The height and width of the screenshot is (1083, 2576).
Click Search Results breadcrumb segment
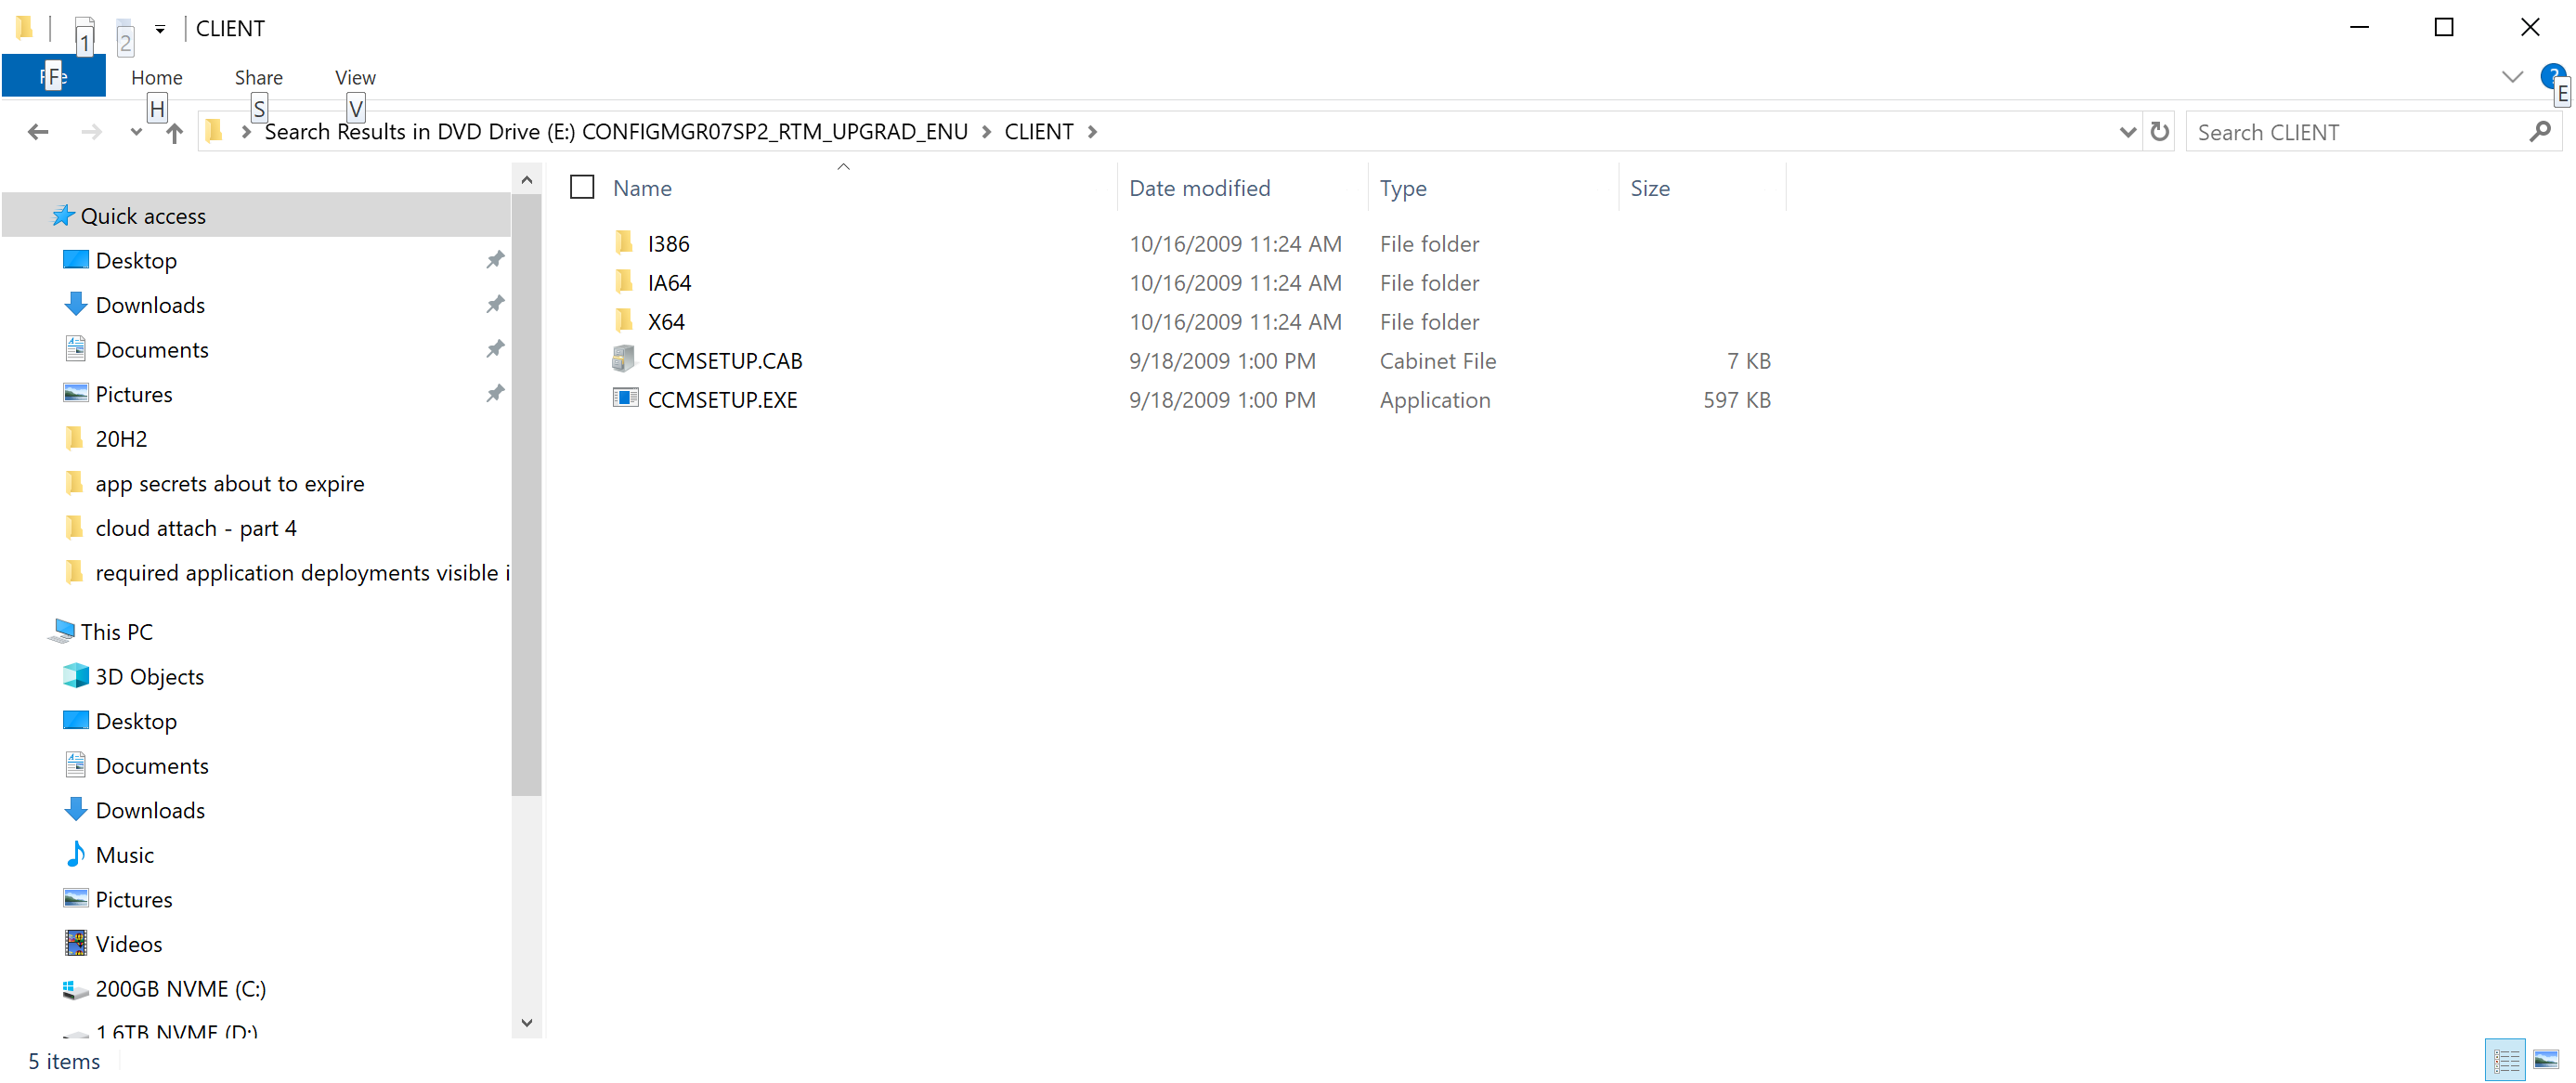coord(616,132)
